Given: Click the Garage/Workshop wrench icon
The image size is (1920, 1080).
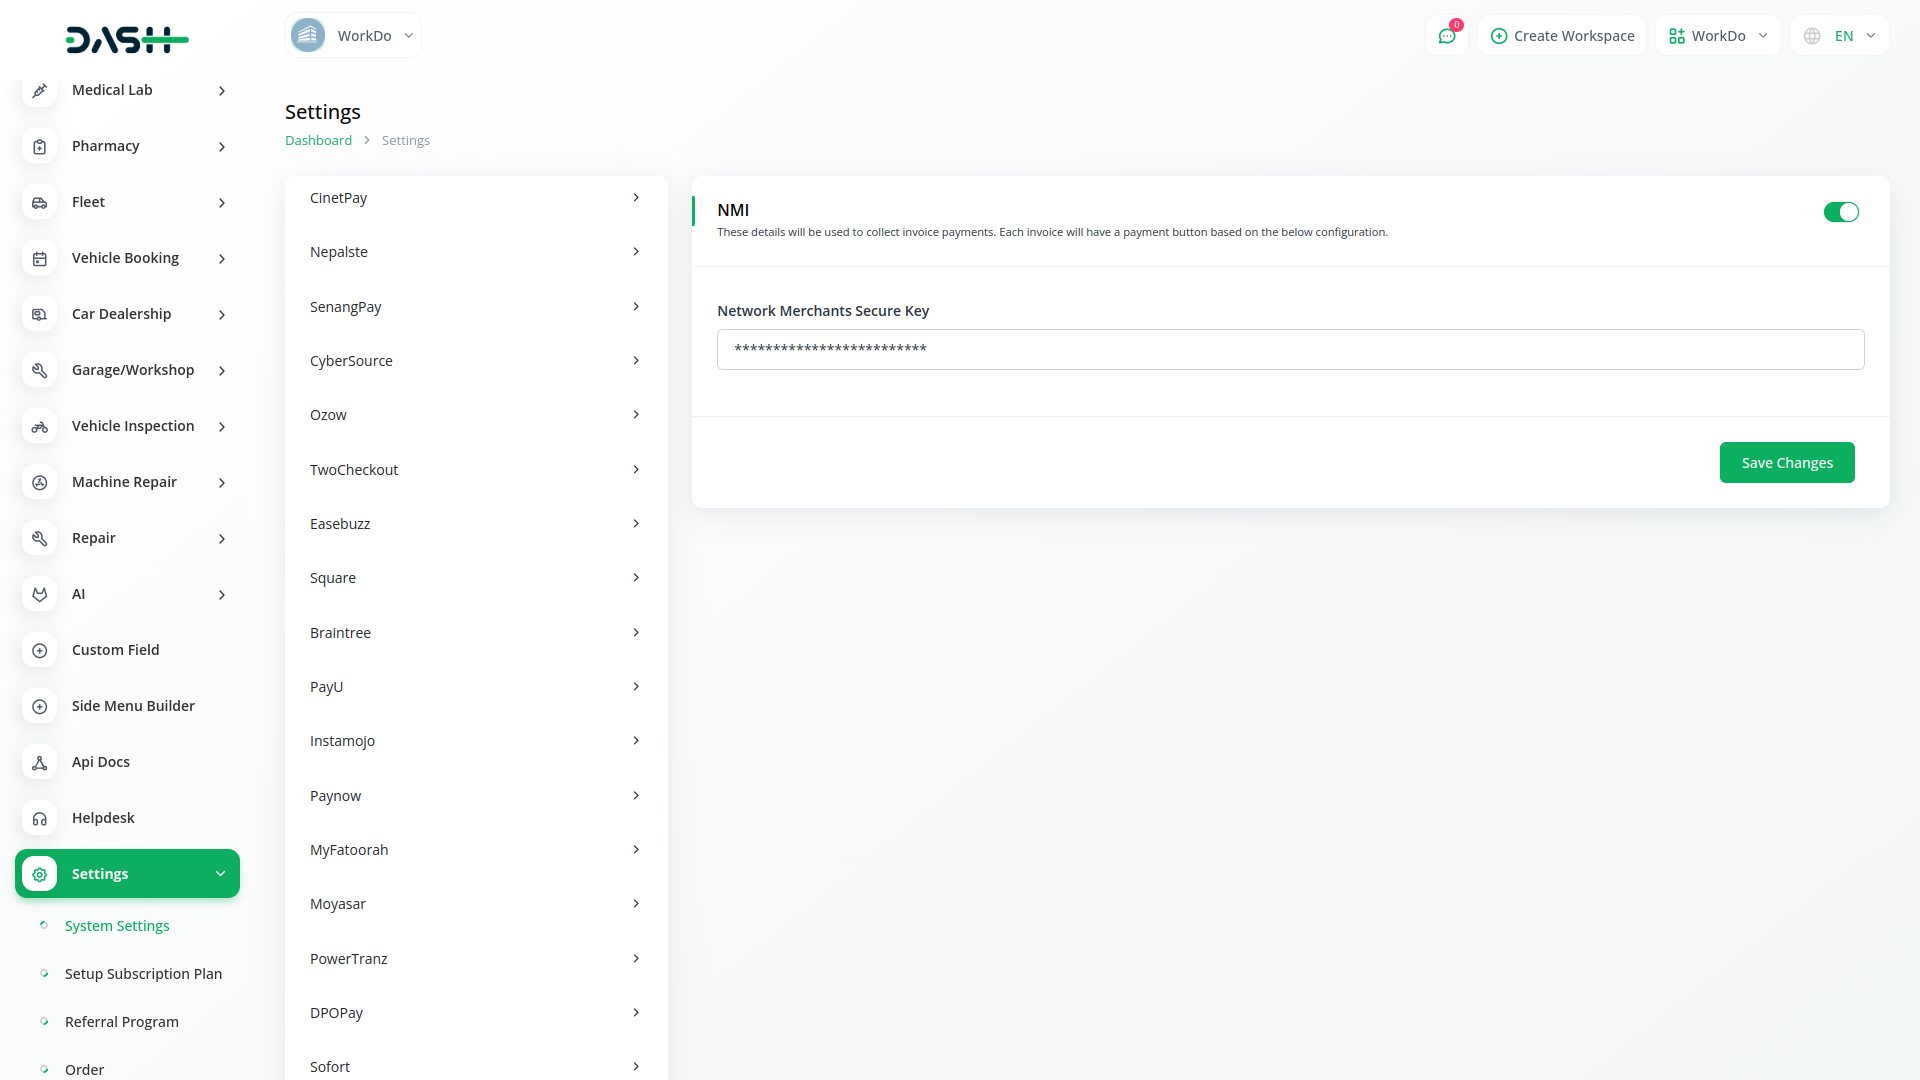Looking at the screenshot, I should coord(39,371).
